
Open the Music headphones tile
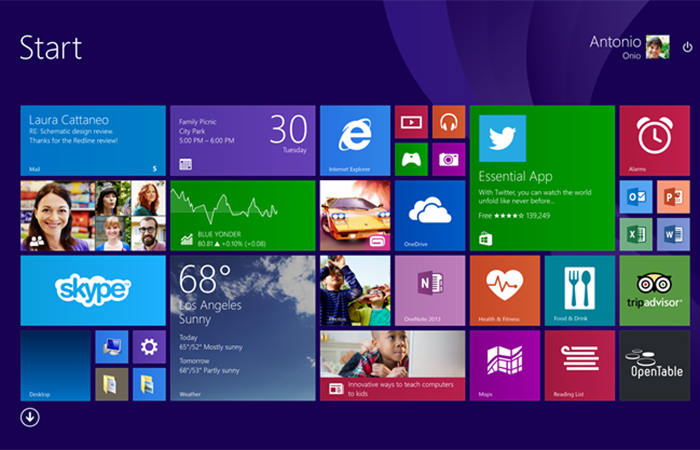449,122
